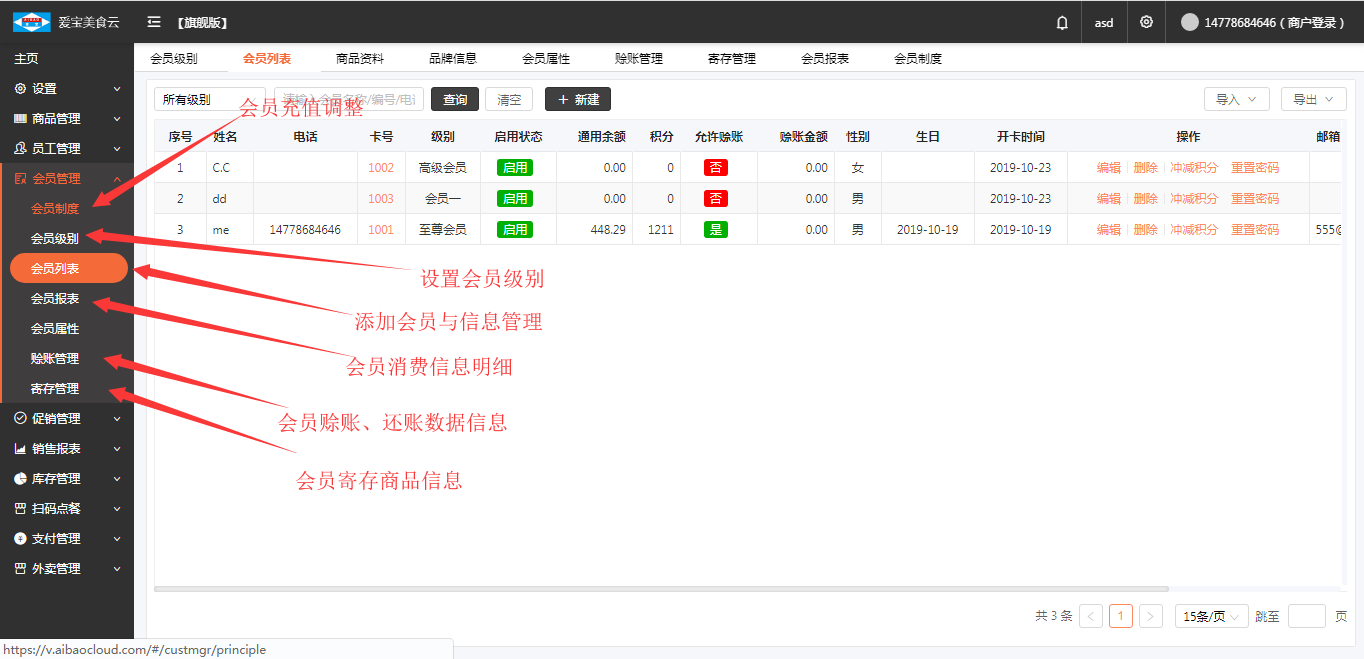1364x659 pixels.
Task: Click the 支付管理 sidebar icon
Action: point(20,539)
